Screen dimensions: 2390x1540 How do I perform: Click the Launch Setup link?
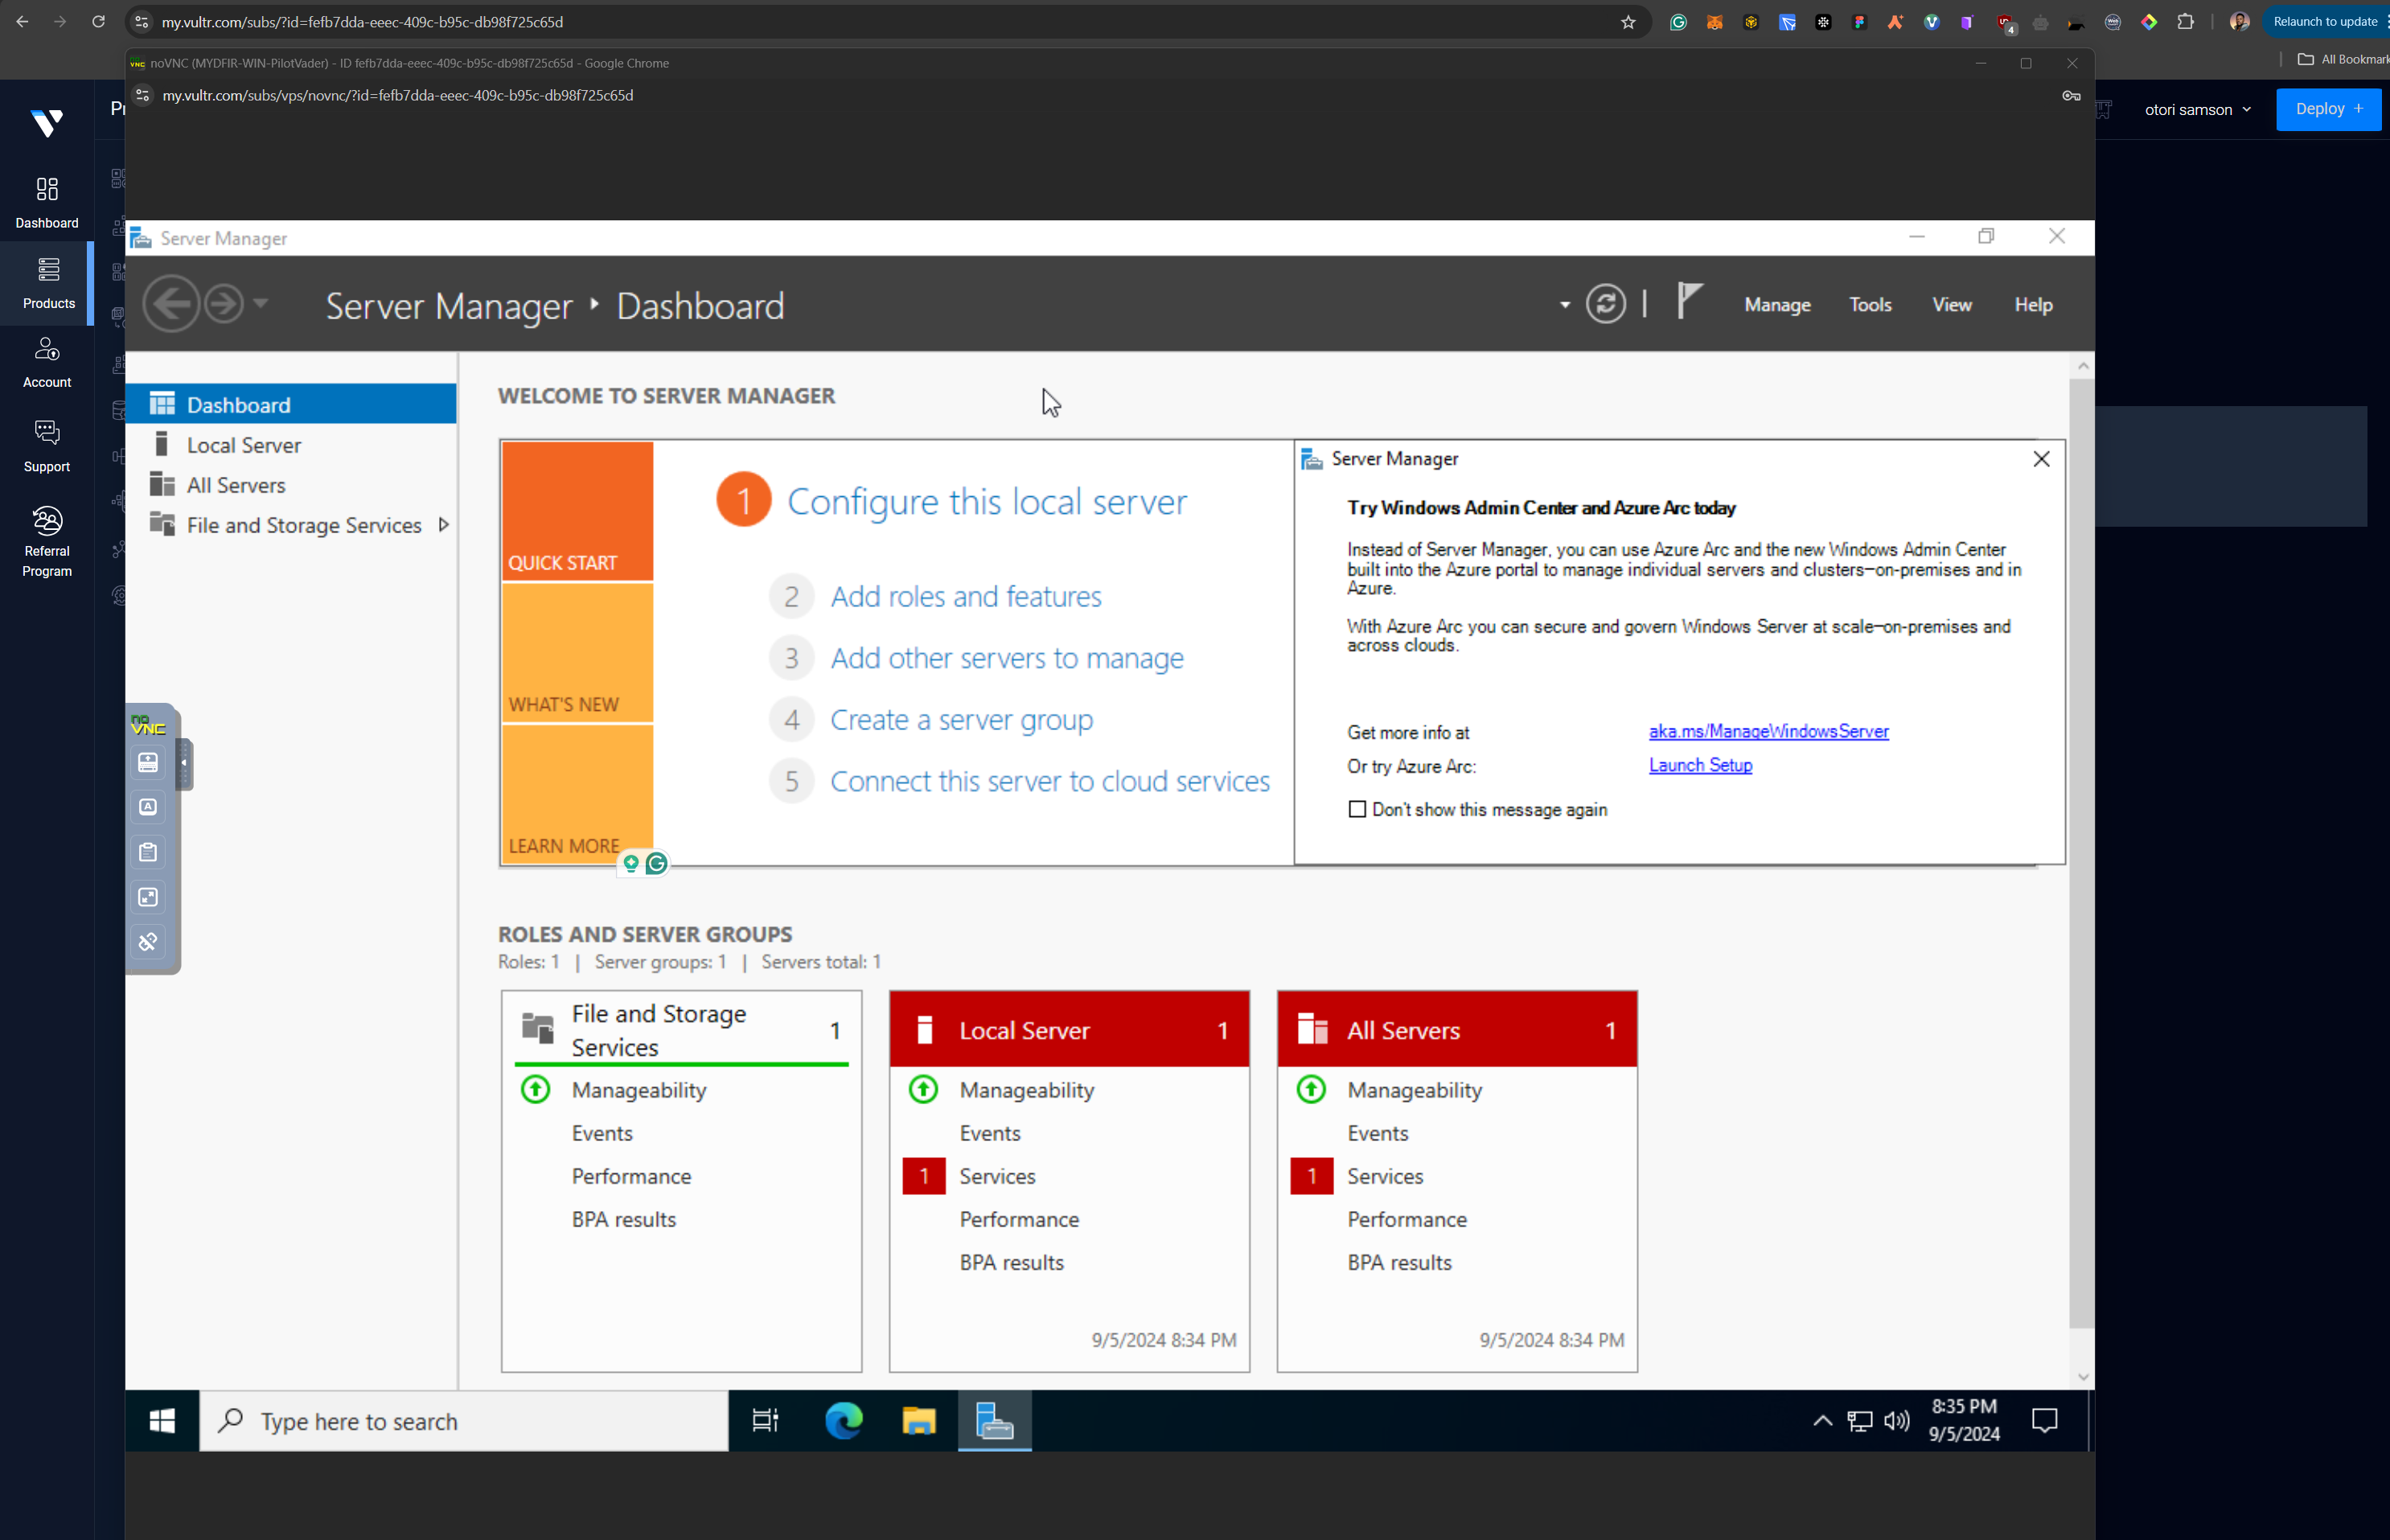[x=1699, y=765]
